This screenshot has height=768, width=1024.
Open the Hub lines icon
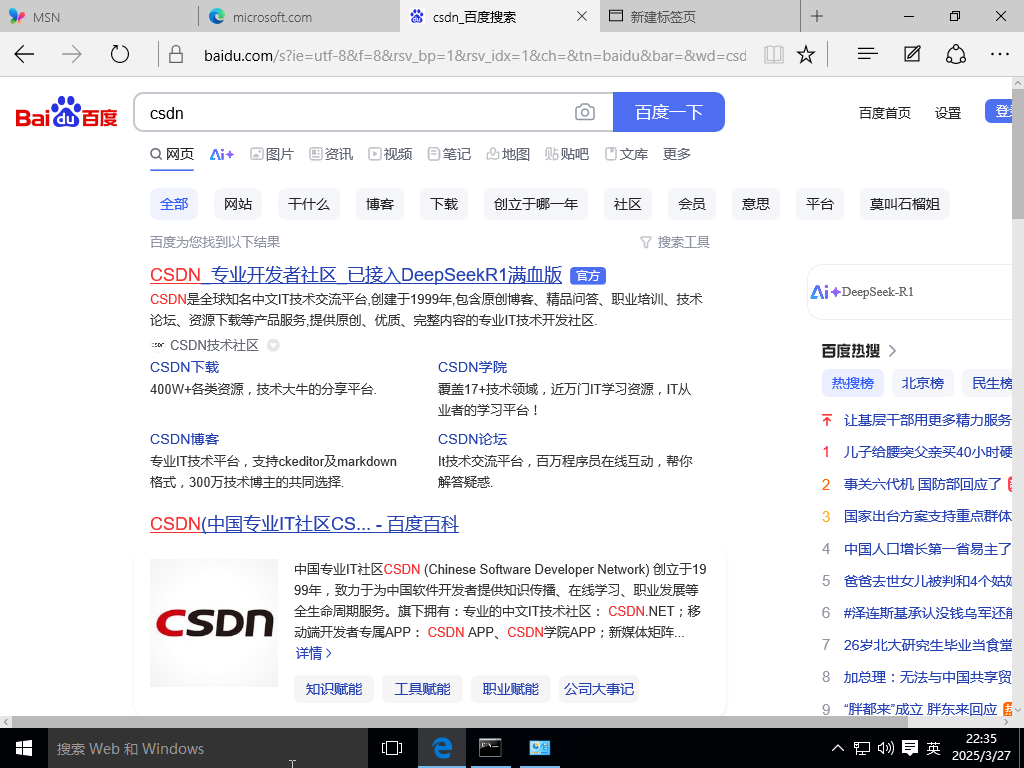click(867, 54)
